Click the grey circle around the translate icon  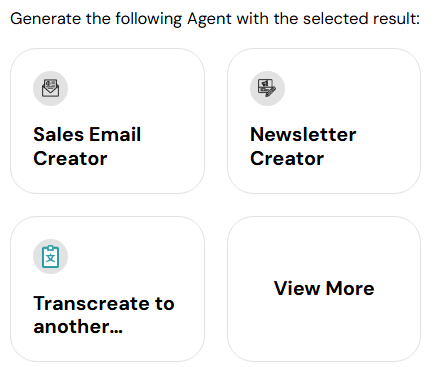pyautogui.click(x=50, y=257)
